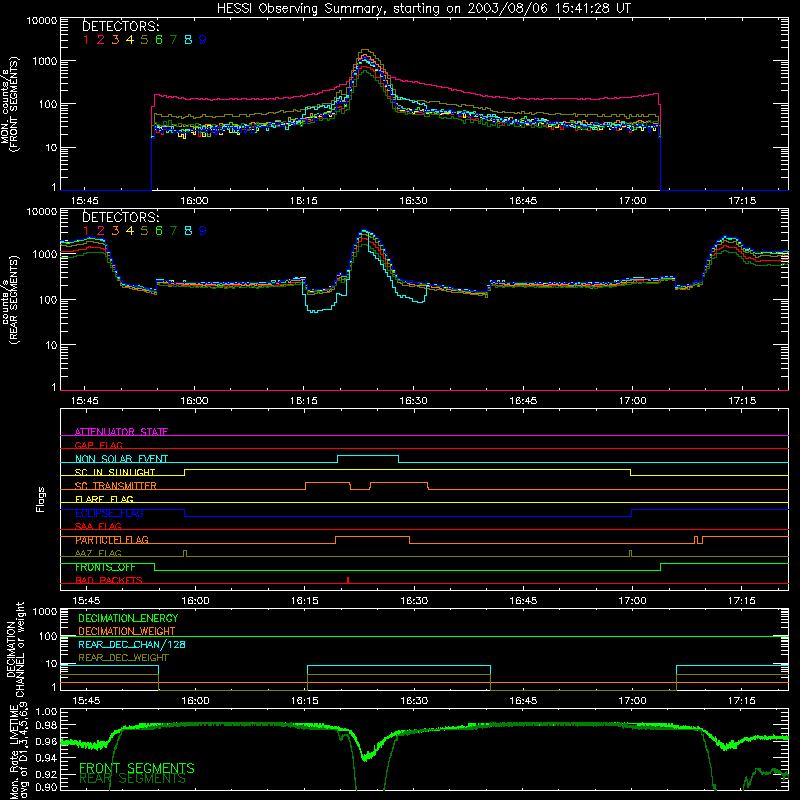Click the REAR_DEC_CHAN/128 legend entry
800x800 pixels.
coord(132,644)
